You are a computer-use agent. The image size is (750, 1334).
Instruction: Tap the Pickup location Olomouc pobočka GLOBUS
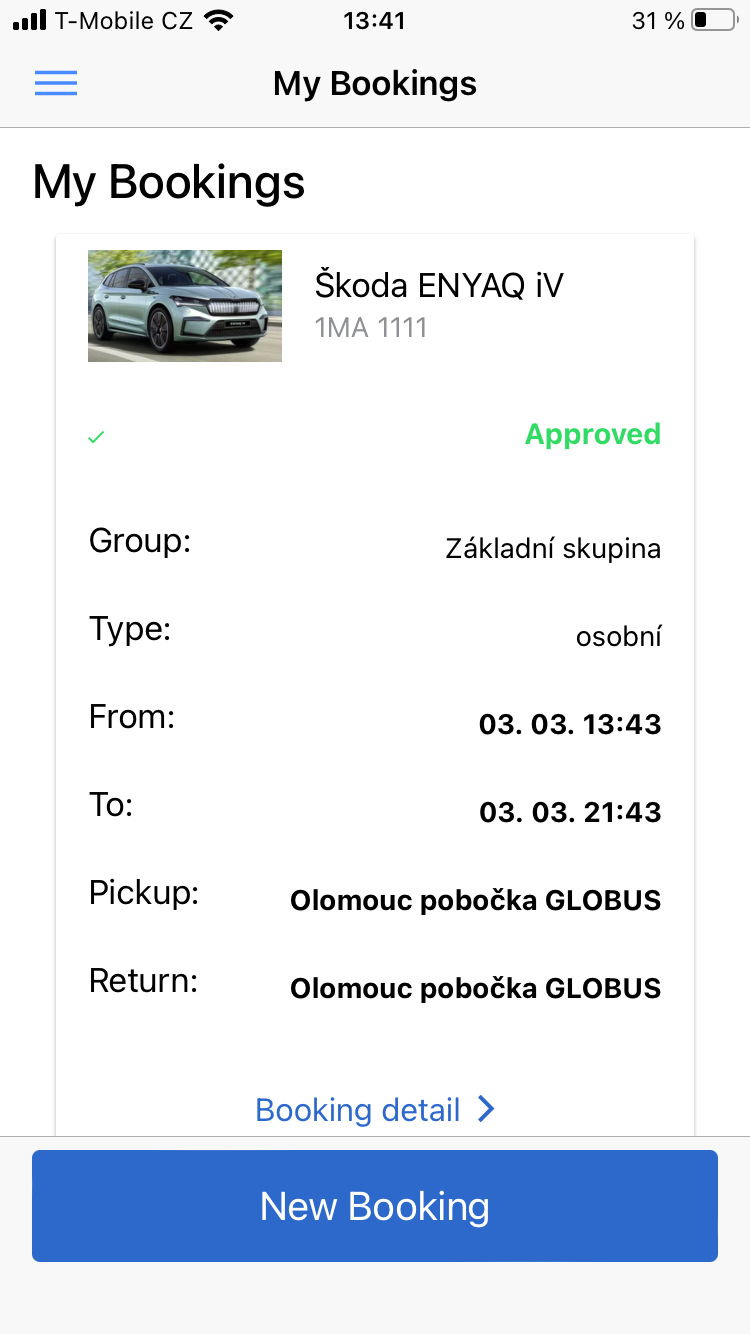click(x=475, y=901)
